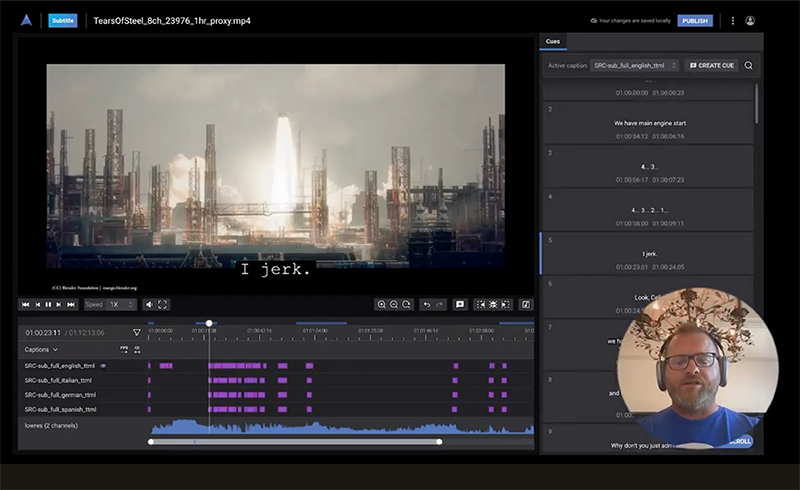This screenshot has height=490, width=800.
Task: Click the middle cue-trim icon in toolbar
Action: click(493, 305)
